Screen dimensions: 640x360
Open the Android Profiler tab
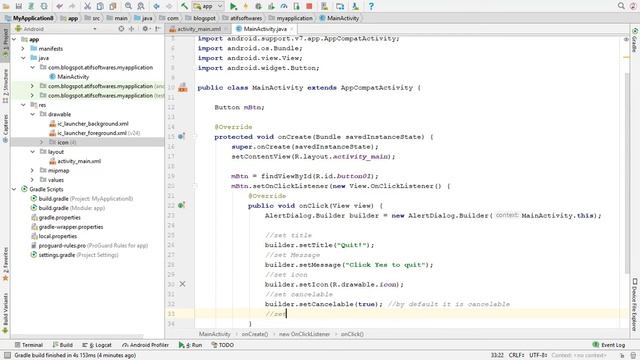pyautogui.click(x=146, y=345)
